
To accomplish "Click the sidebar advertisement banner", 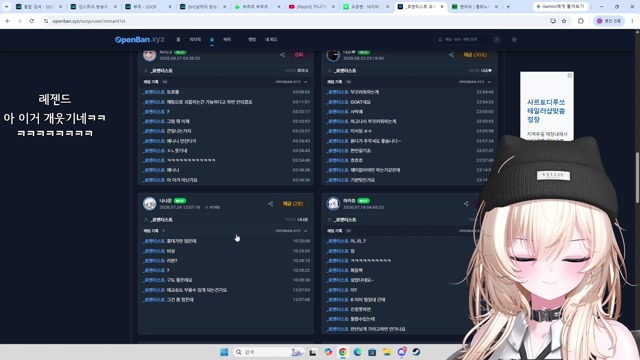I will click(547, 106).
